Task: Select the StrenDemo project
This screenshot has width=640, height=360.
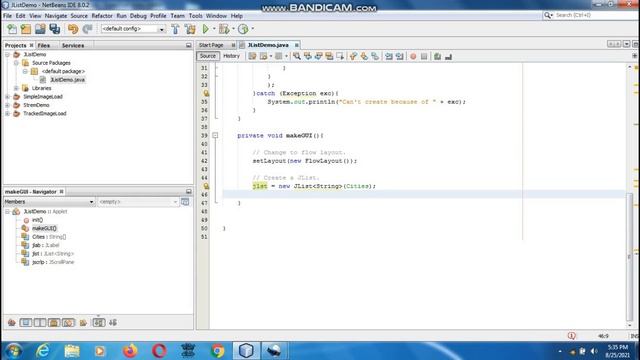Action: (36, 105)
